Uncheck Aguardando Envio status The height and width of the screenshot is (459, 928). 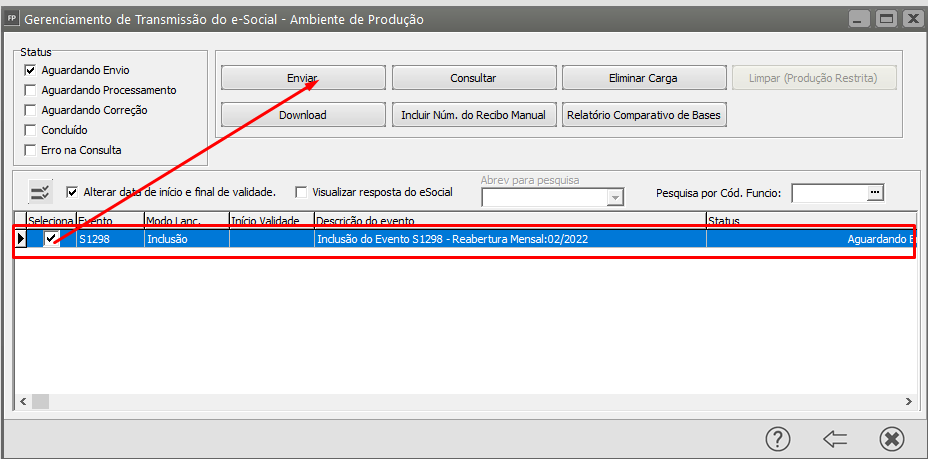(x=30, y=70)
